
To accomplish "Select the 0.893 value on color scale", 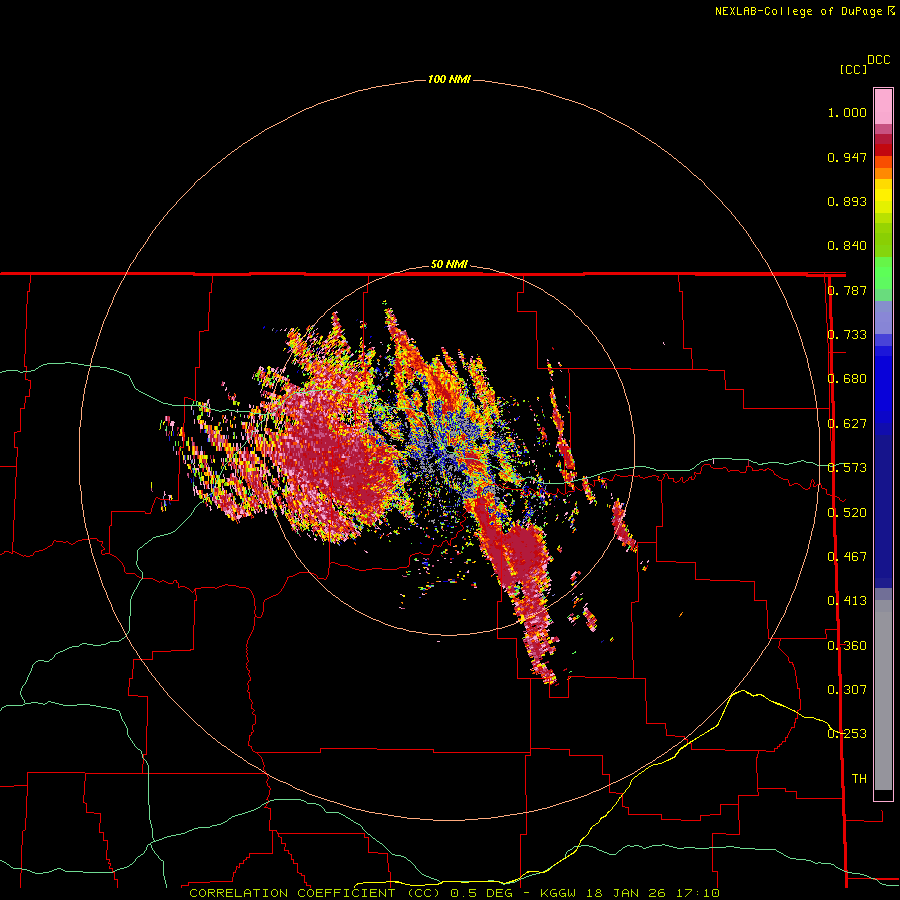I will click(x=847, y=201).
